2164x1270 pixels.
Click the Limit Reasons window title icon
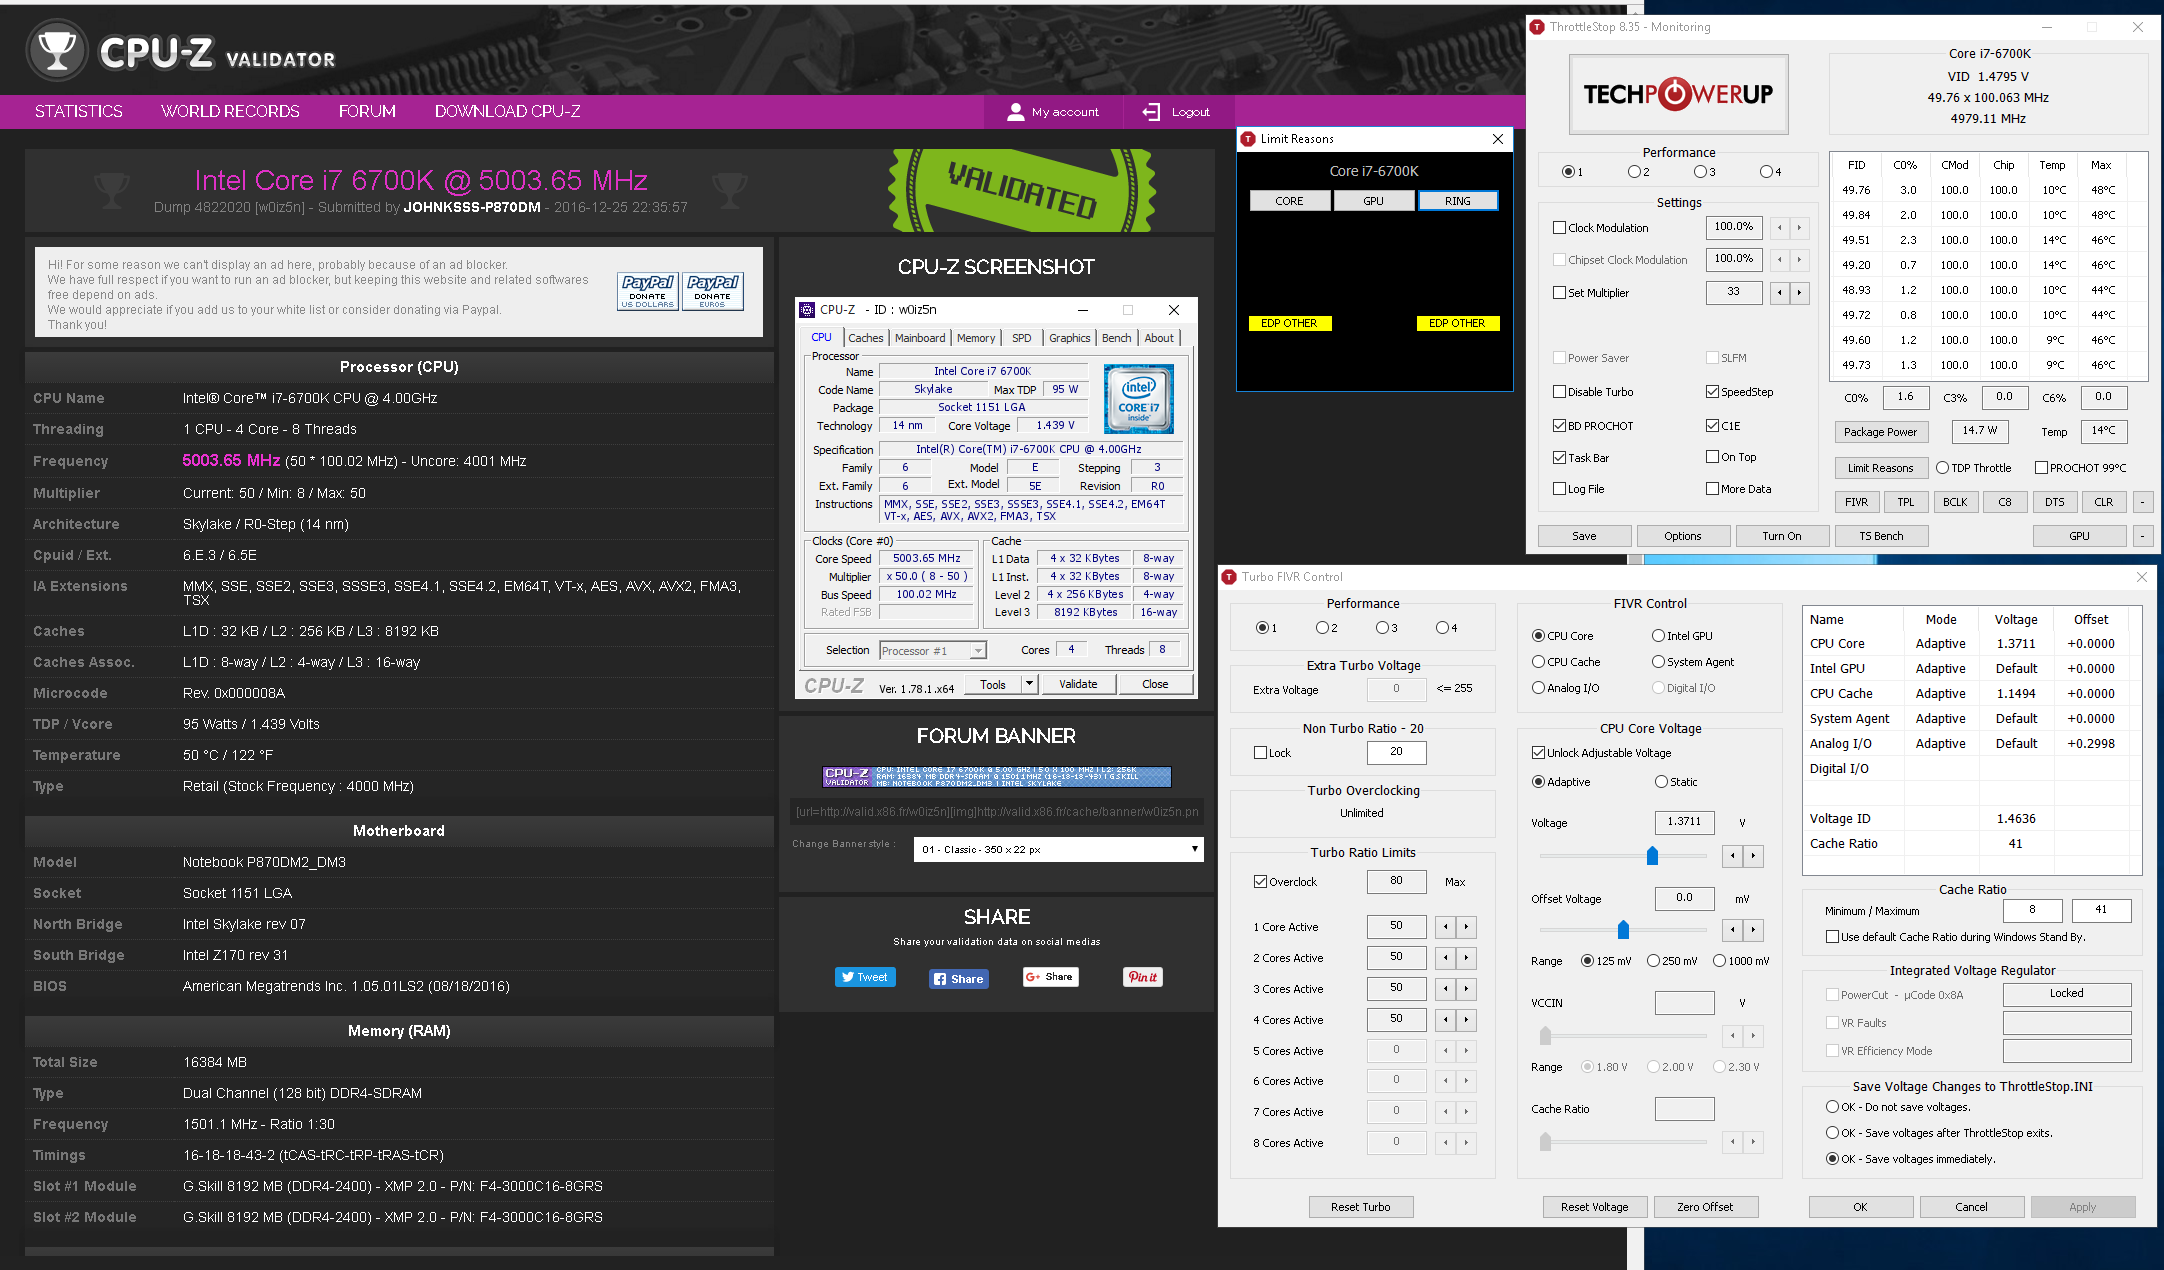tap(1248, 139)
